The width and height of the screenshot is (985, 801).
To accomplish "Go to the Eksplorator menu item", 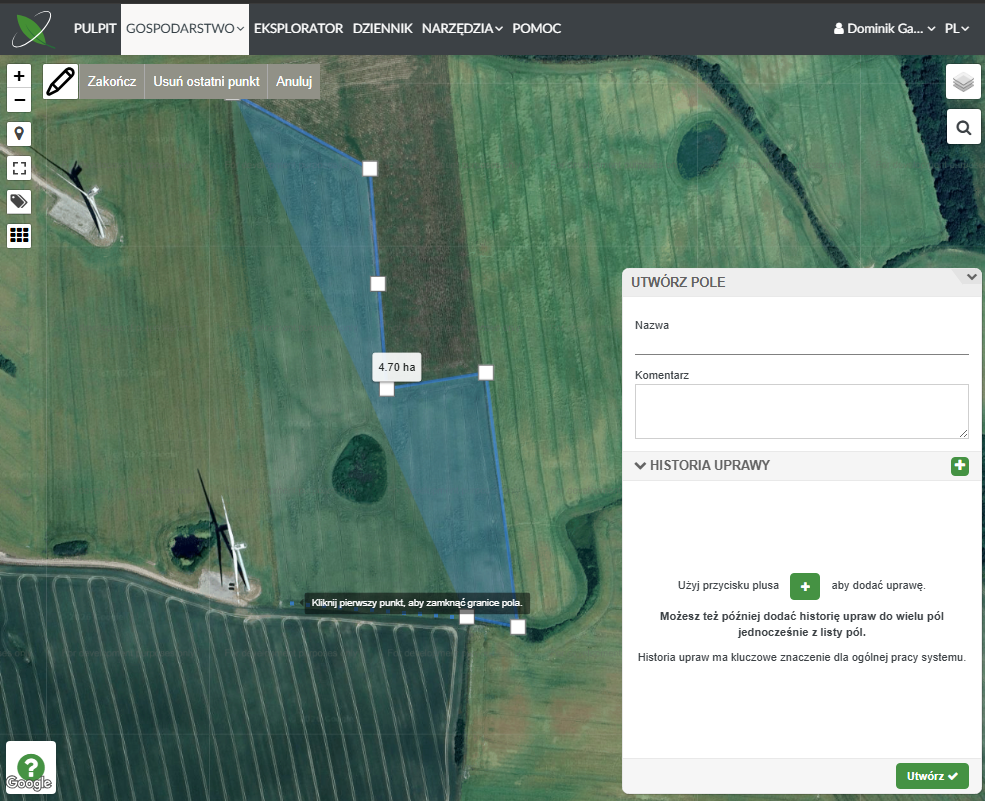I will (x=298, y=29).
